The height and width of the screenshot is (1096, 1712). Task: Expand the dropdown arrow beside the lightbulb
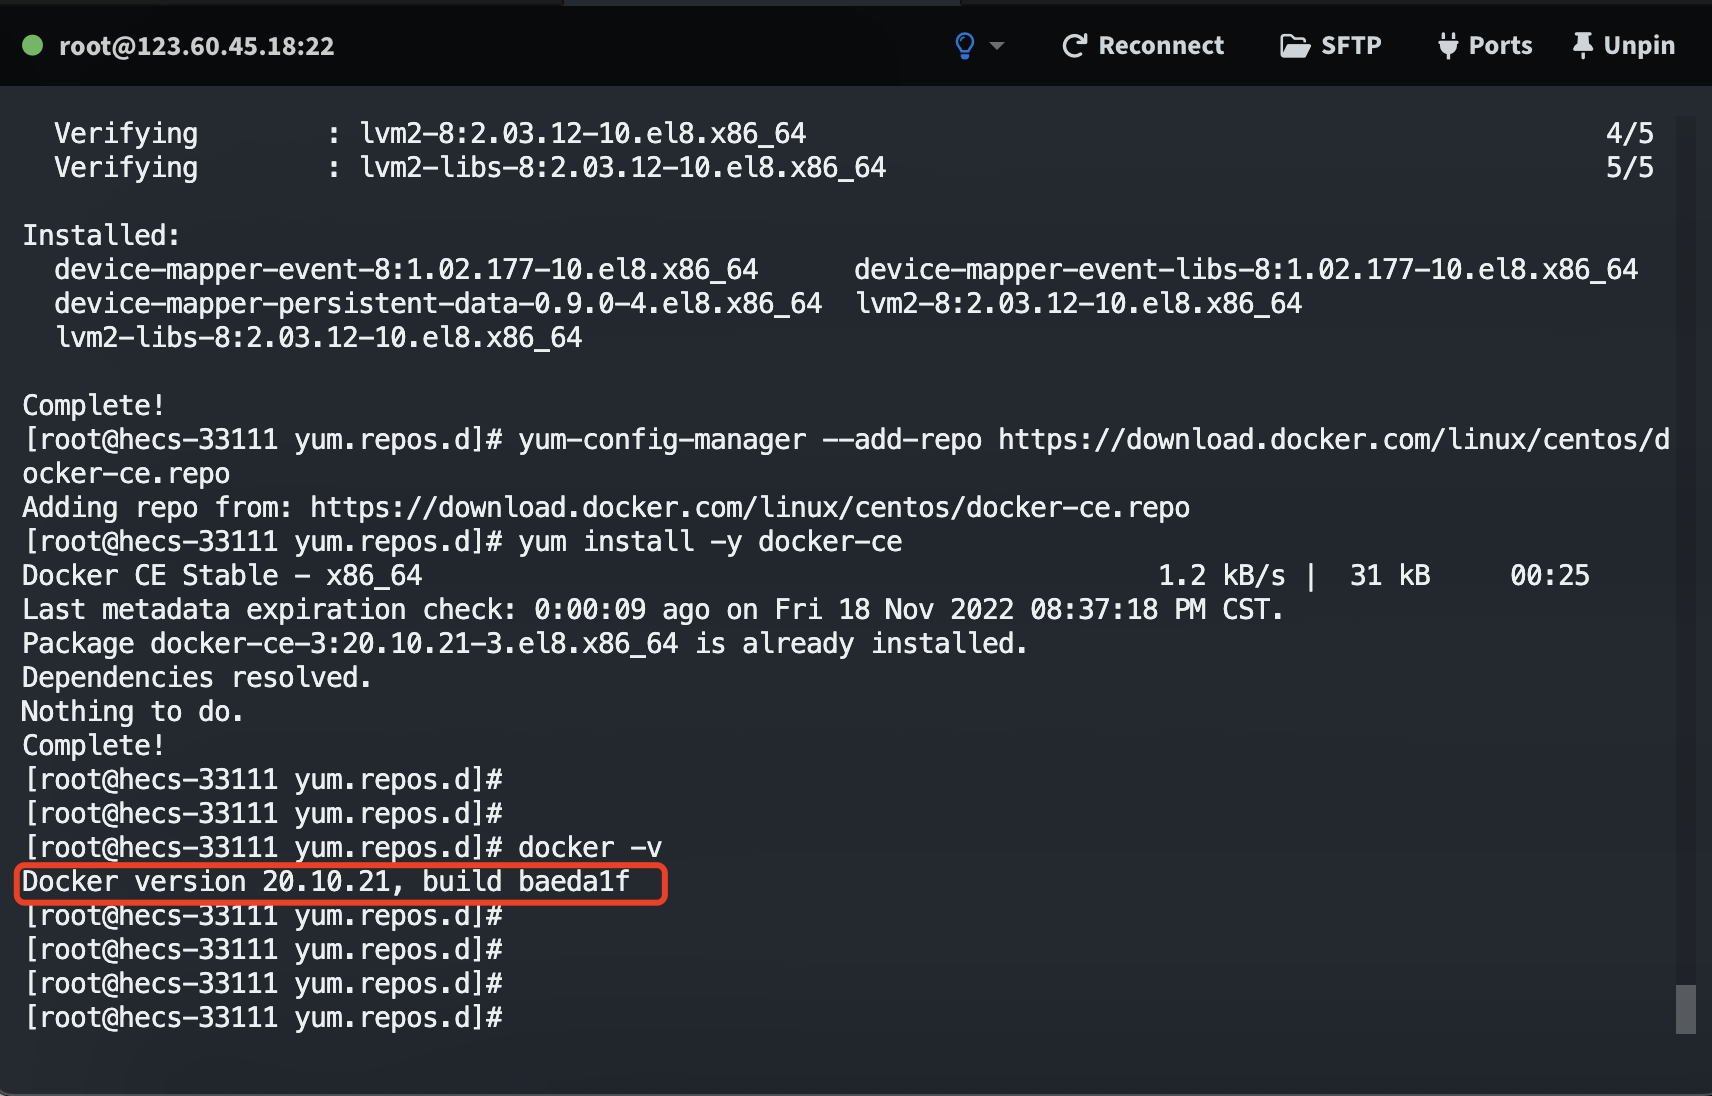(997, 46)
